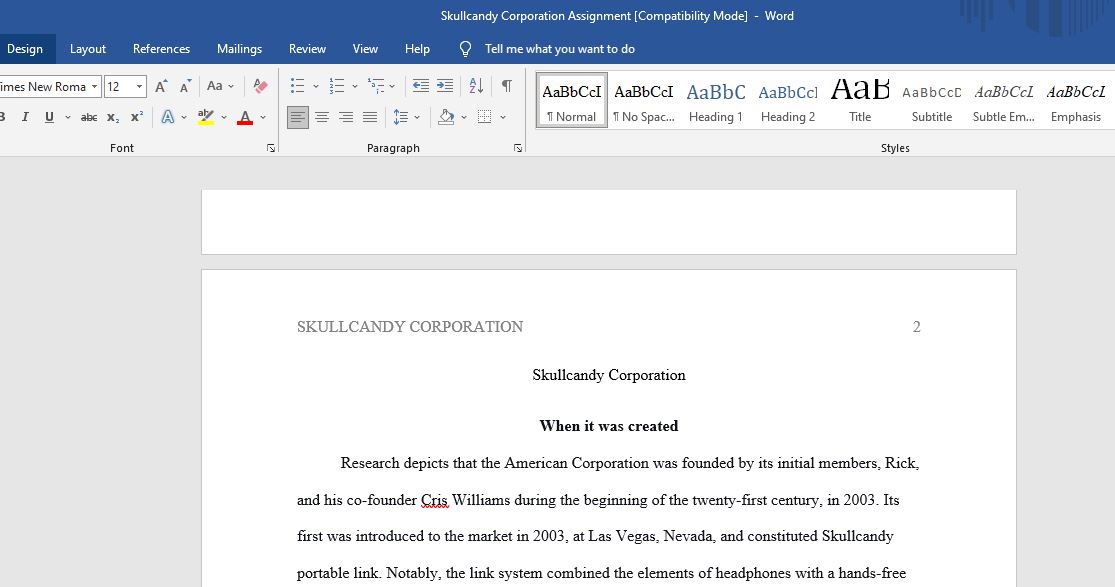This screenshot has width=1115, height=587.
Task: Center the paragraph text
Action: click(x=322, y=117)
